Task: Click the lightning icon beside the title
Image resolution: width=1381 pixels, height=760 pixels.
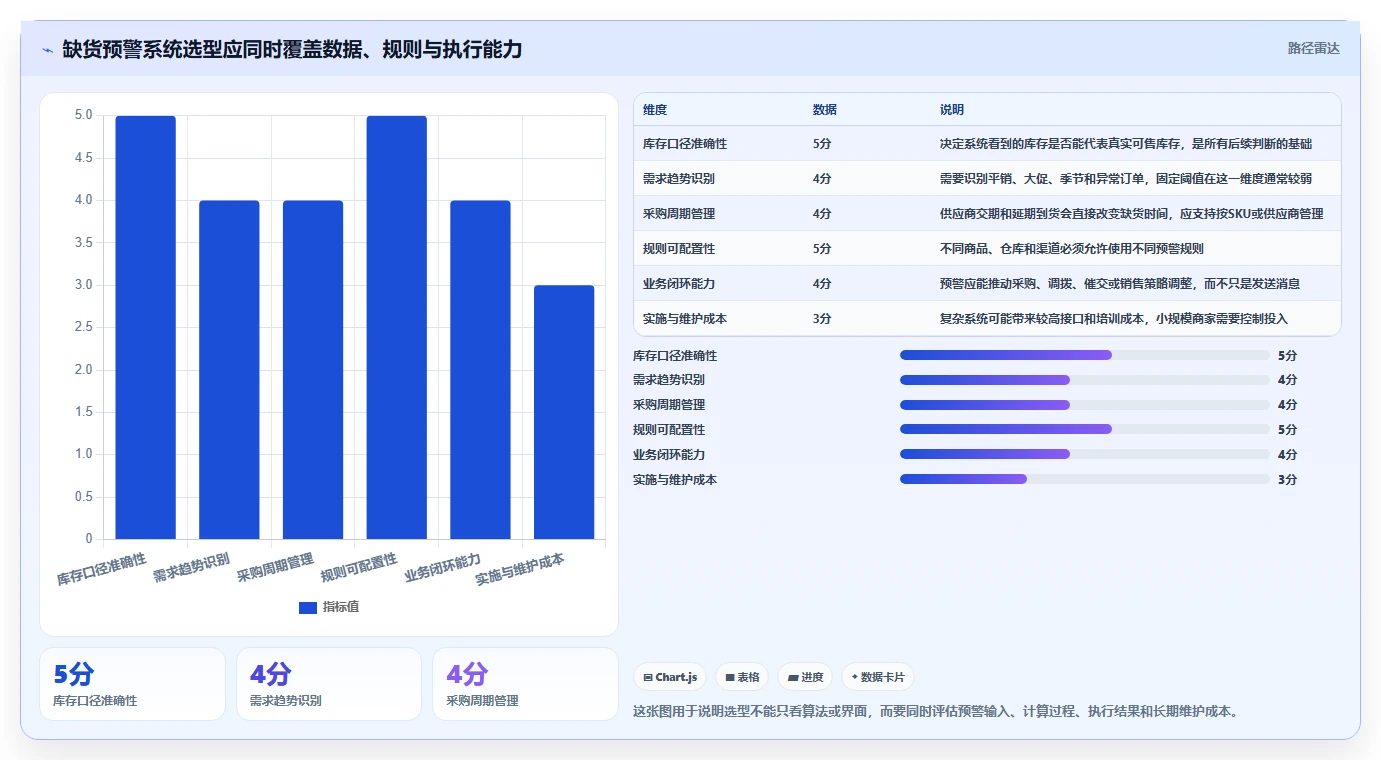Action: tap(47, 49)
